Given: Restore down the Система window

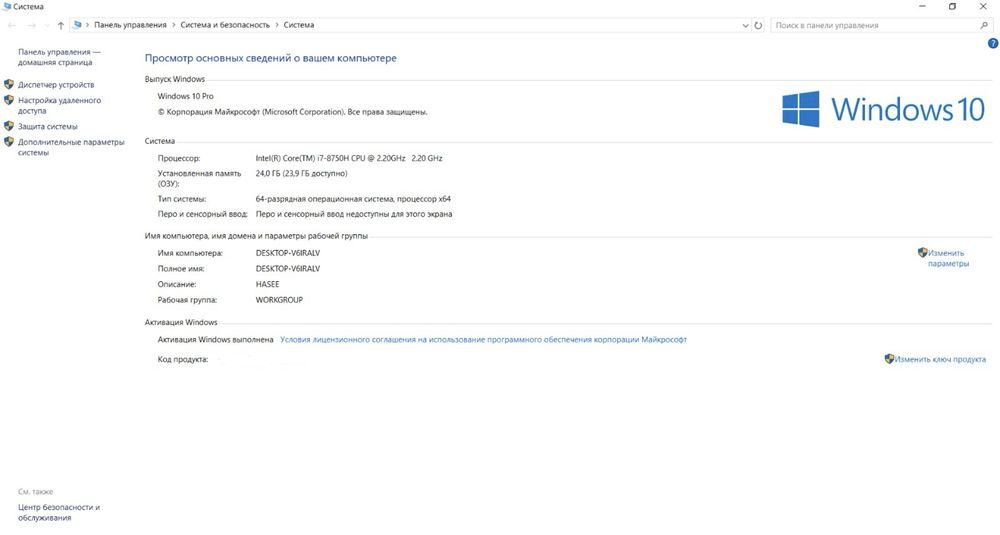Looking at the screenshot, I should point(952,6).
